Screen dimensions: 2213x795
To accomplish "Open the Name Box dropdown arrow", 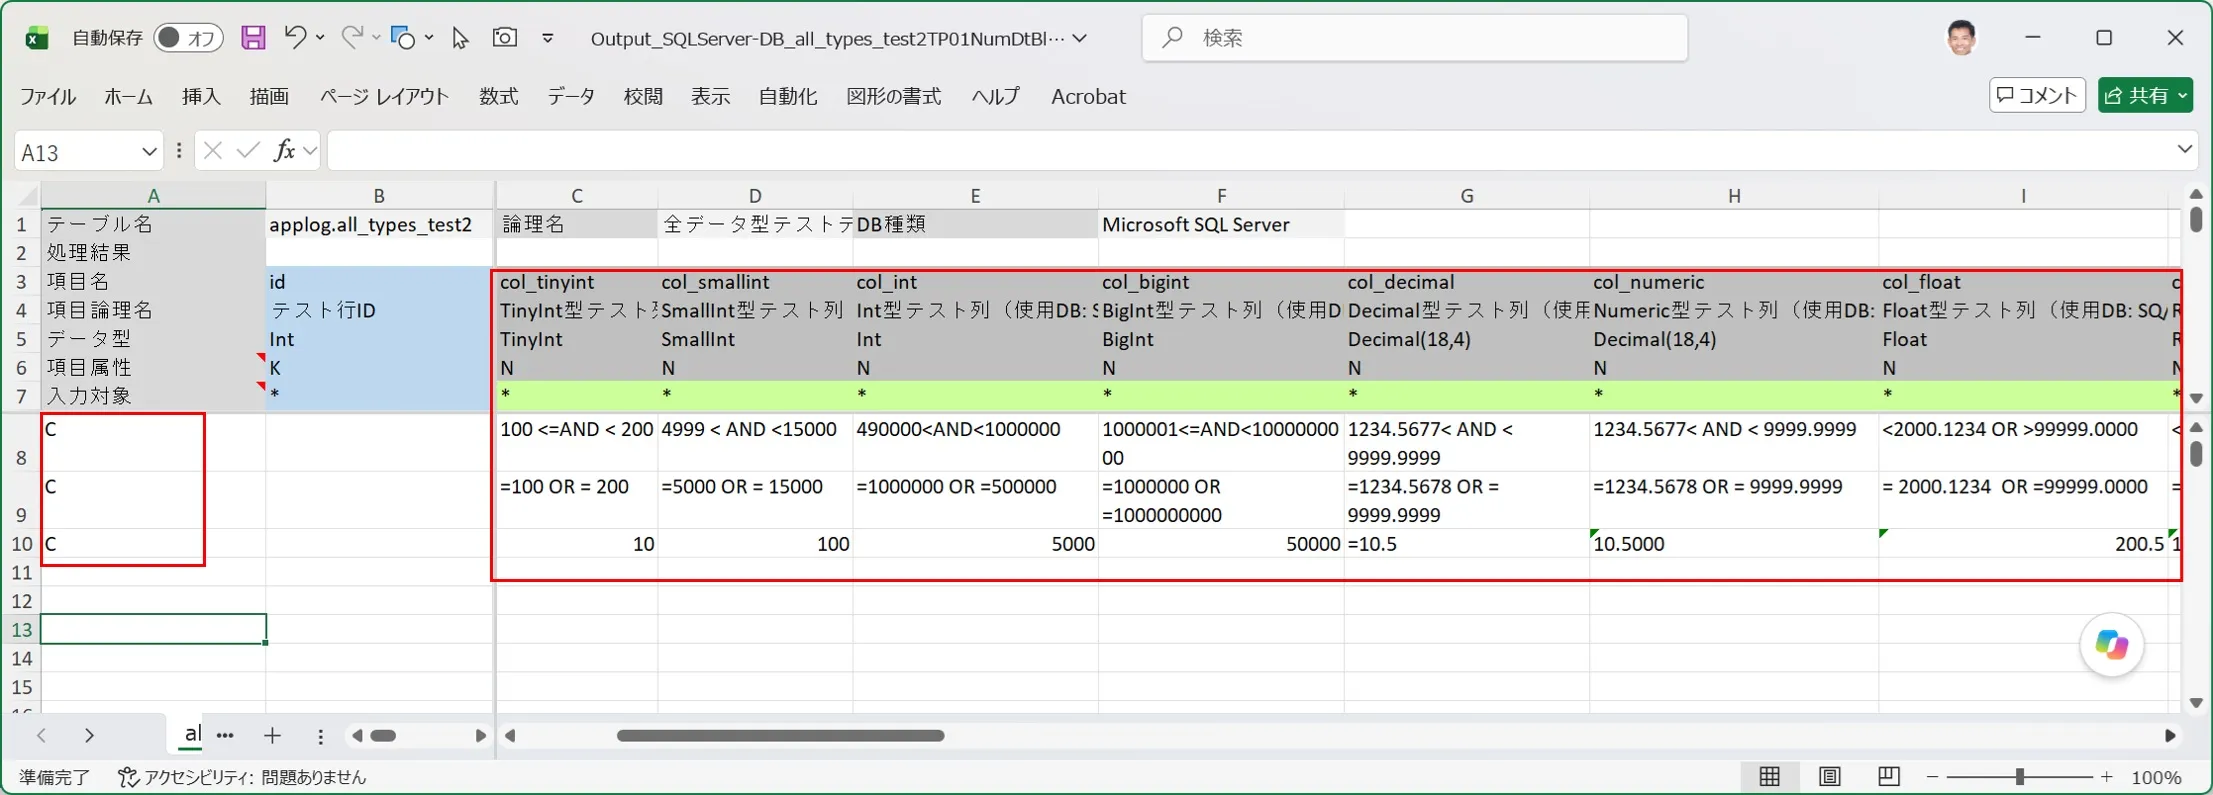I will [149, 152].
